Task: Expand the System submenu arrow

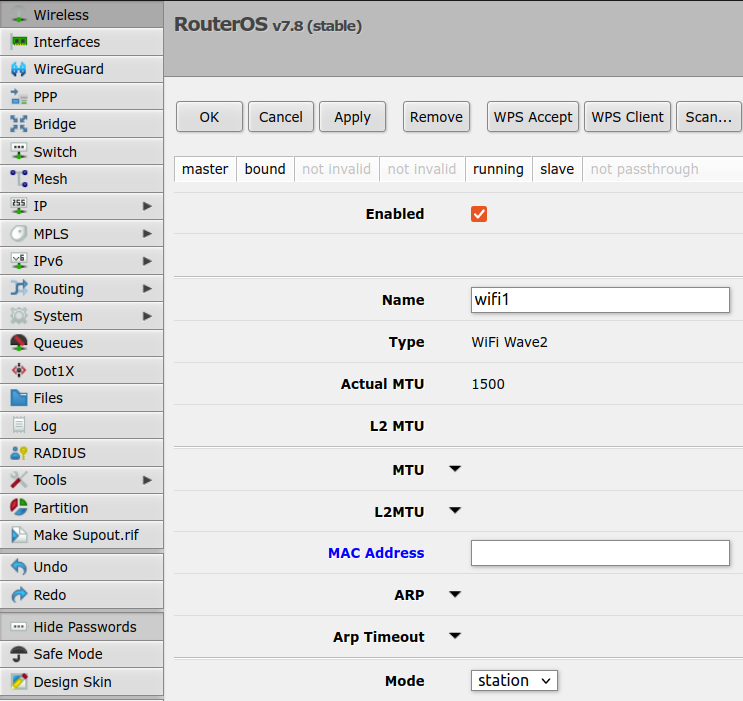Action: pyautogui.click(x=147, y=316)
